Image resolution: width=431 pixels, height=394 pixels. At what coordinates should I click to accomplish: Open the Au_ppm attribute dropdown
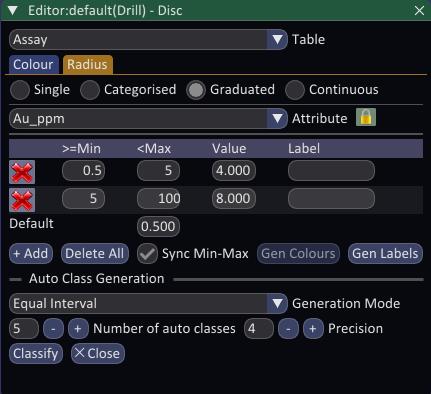point(148,118)
